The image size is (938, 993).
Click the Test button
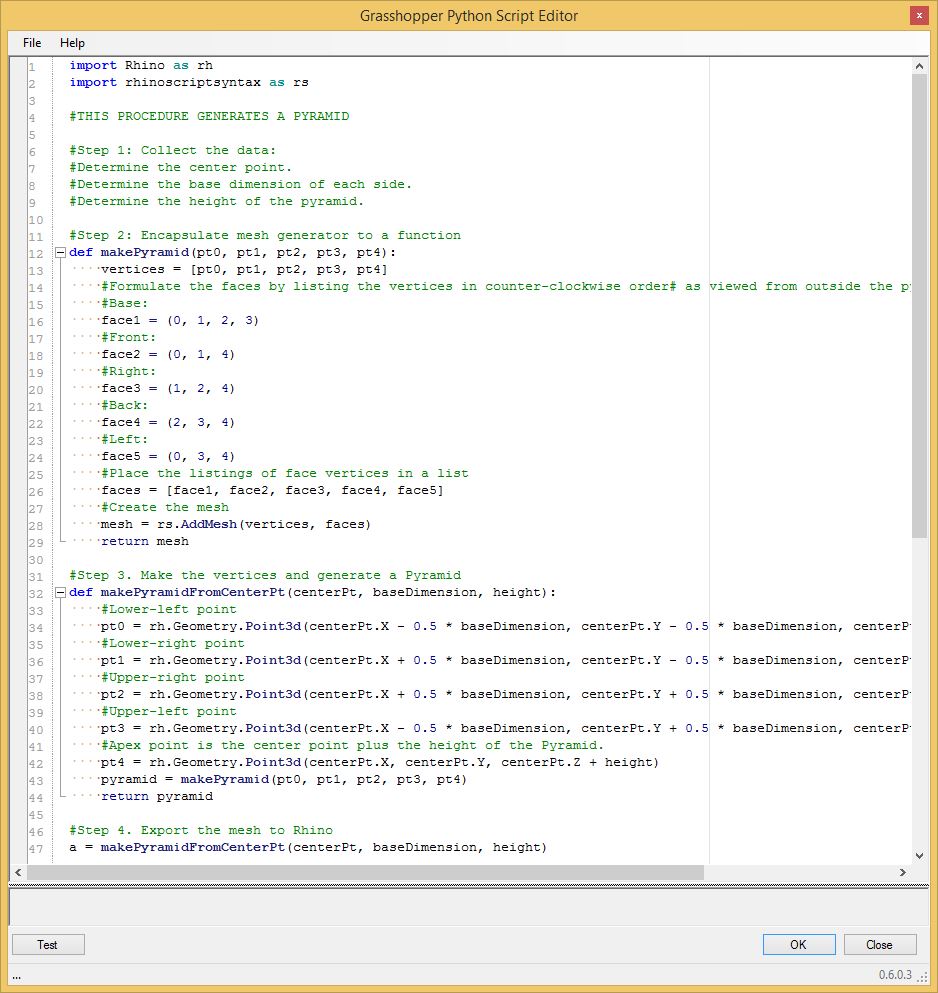tap(48, 944)
